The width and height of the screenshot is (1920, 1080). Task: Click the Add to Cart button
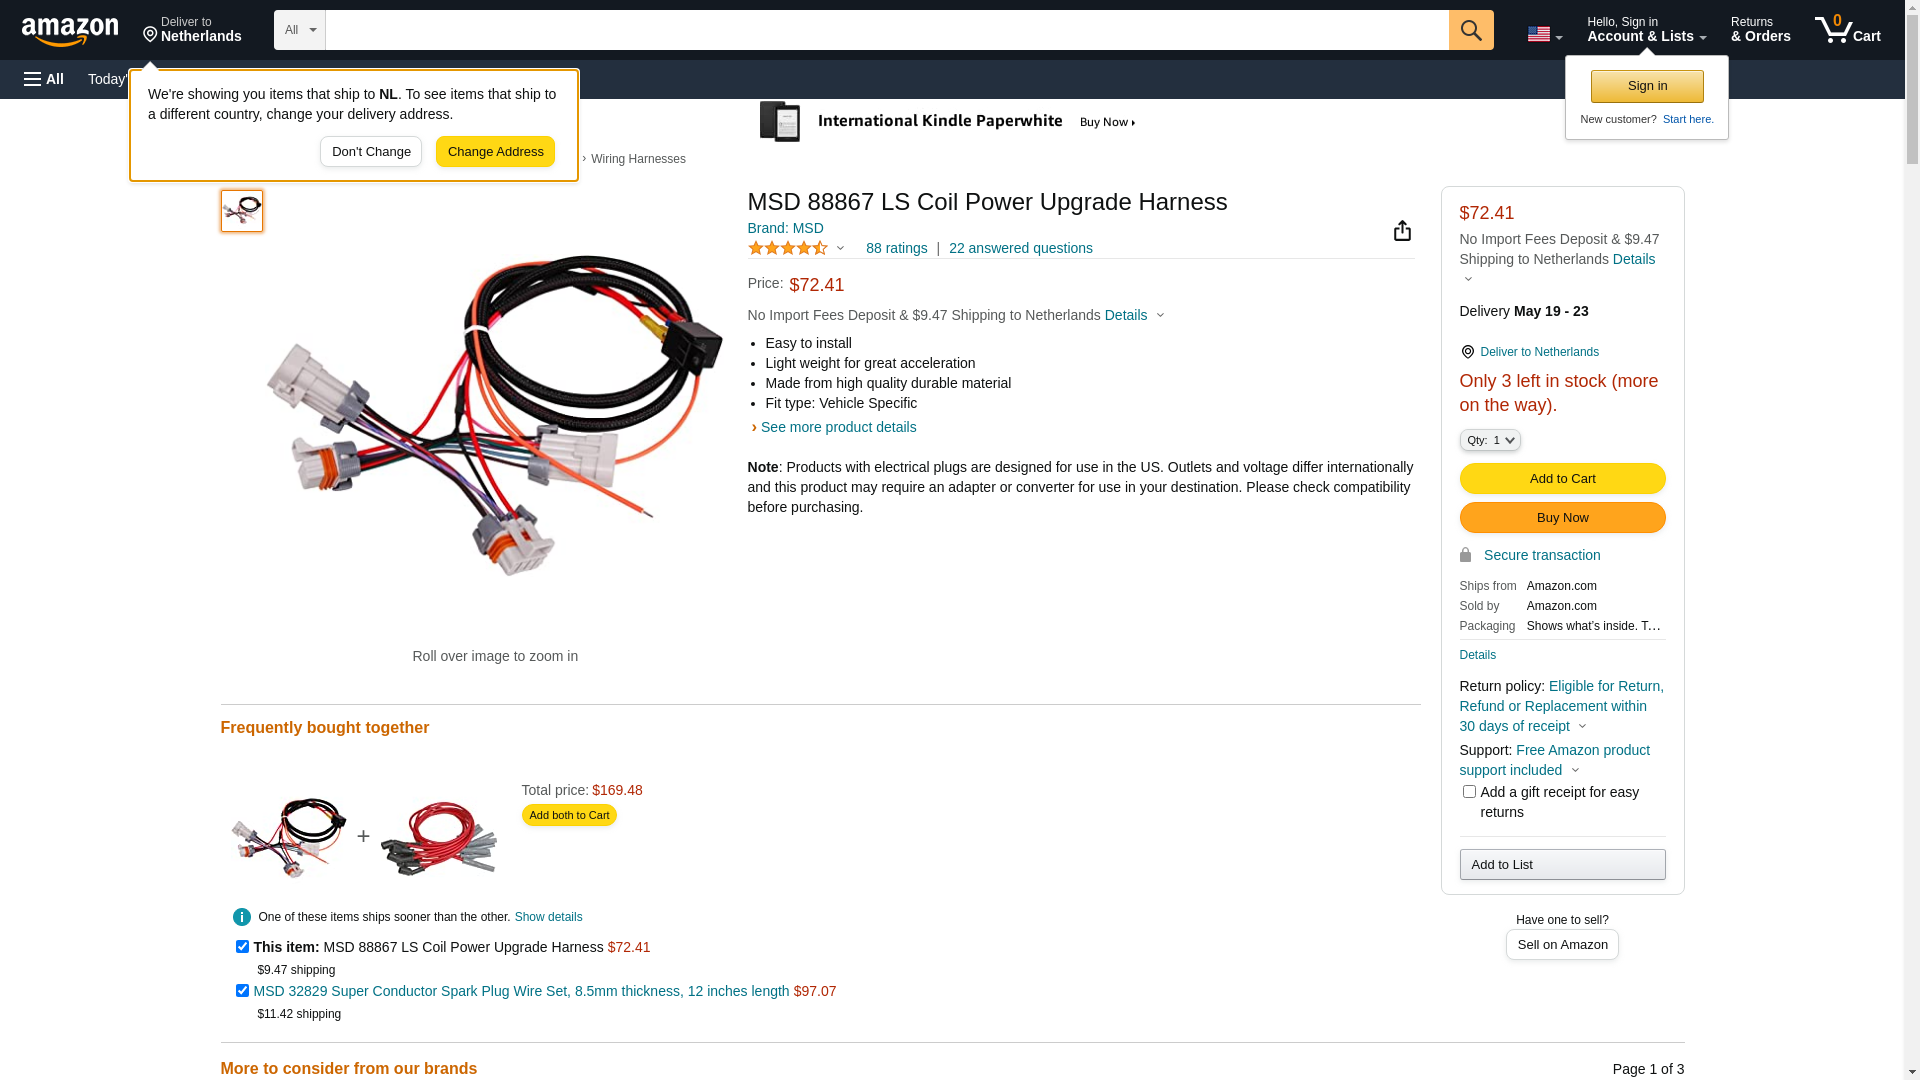pyautogui.click(x=1562, y=478)
